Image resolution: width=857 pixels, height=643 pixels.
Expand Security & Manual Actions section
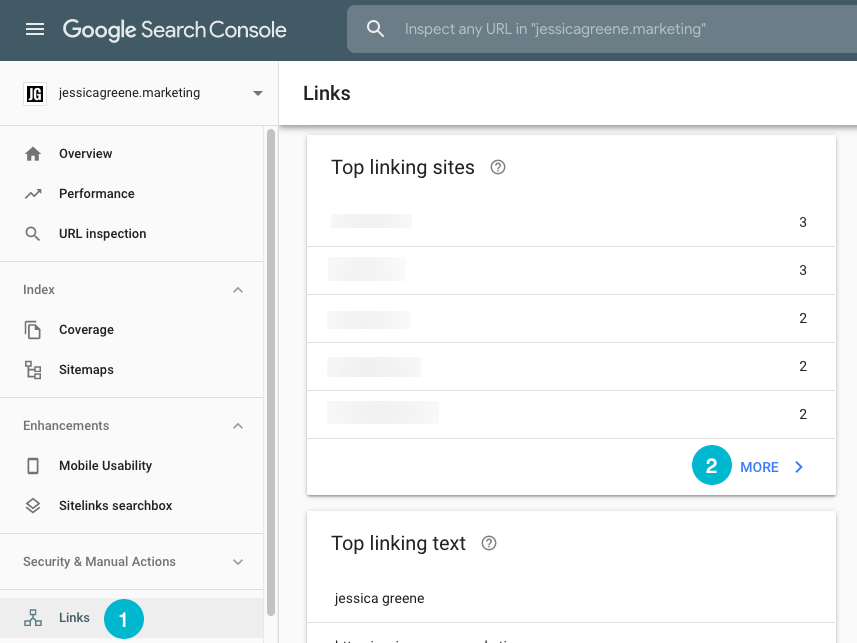[238, 562]
